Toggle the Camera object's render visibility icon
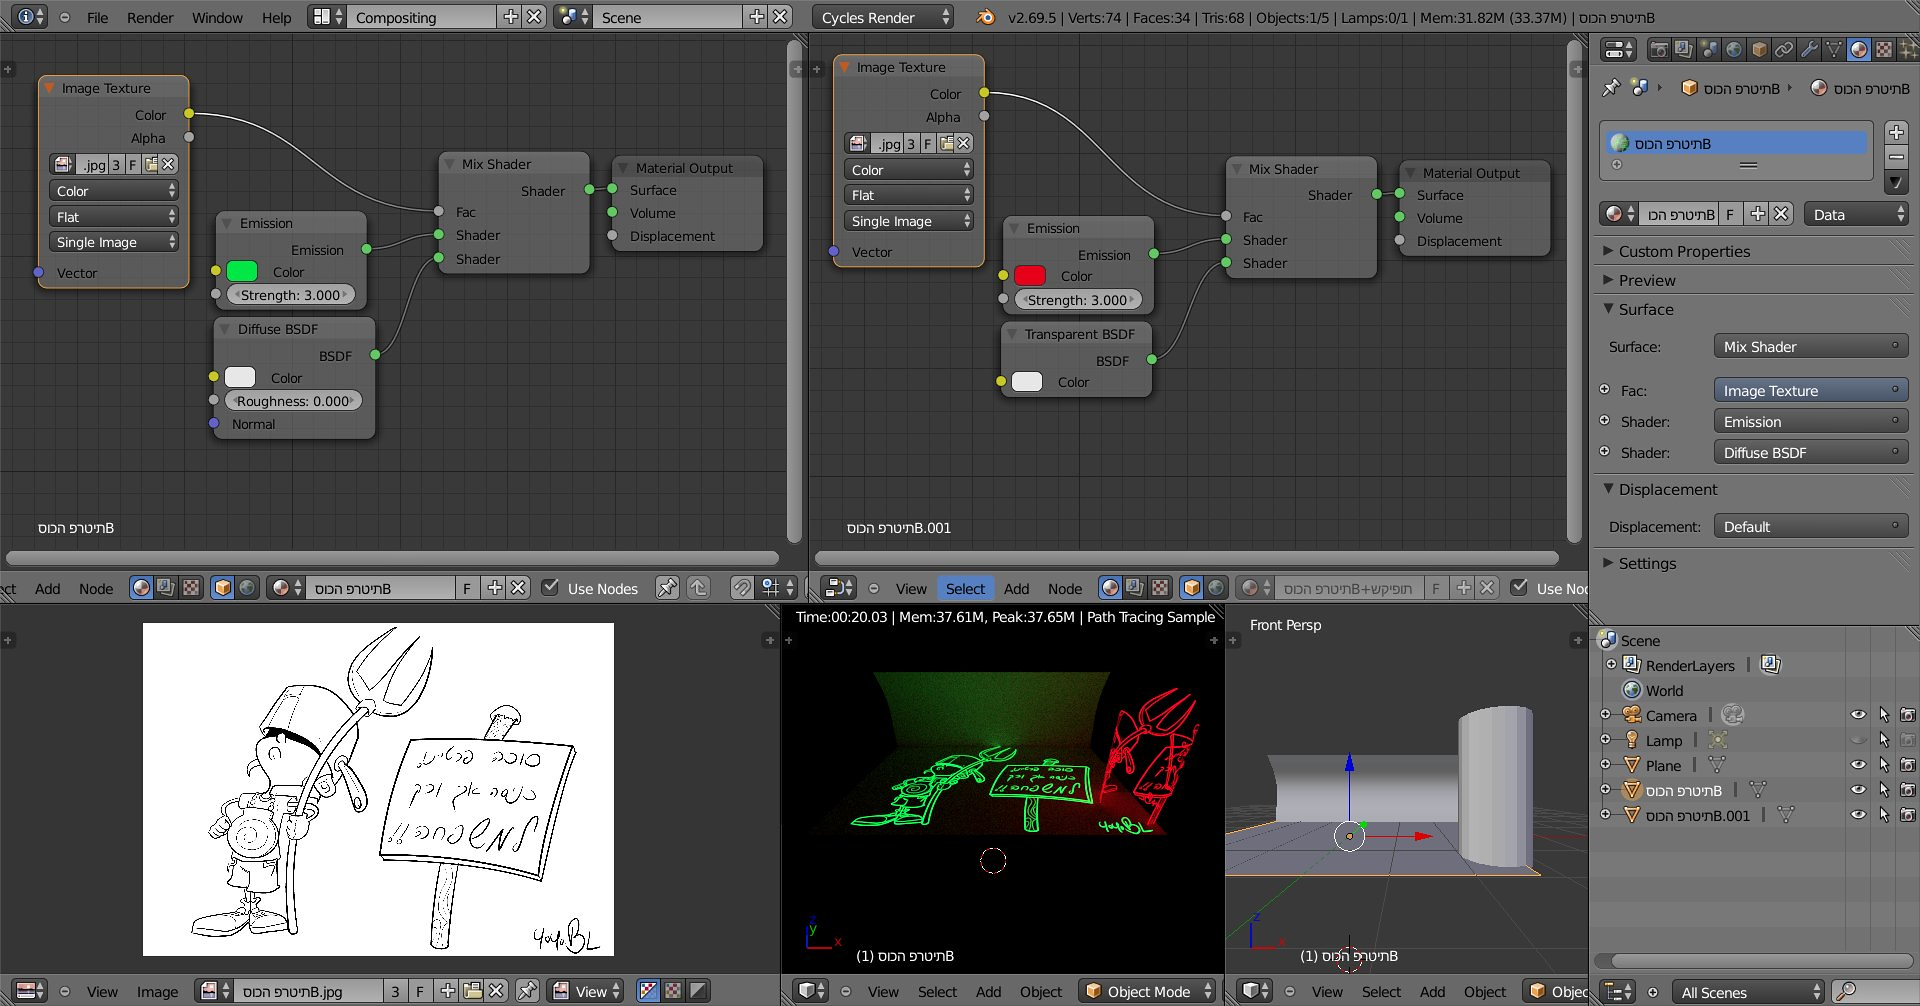Viewport: 1920px width, 1006px height. point(1908,715)
